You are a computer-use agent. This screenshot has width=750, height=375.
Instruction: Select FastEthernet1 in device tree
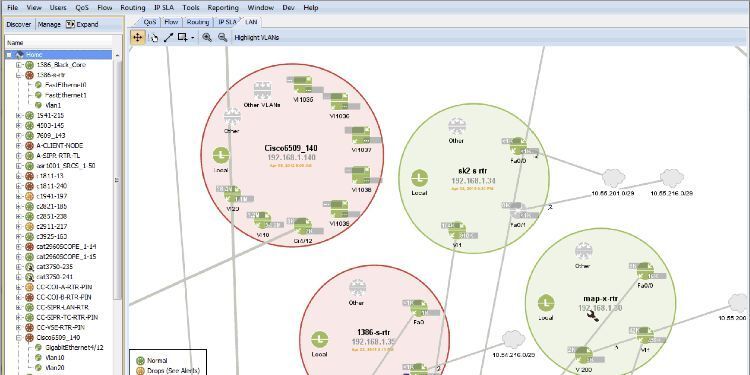tap(66, 95)
